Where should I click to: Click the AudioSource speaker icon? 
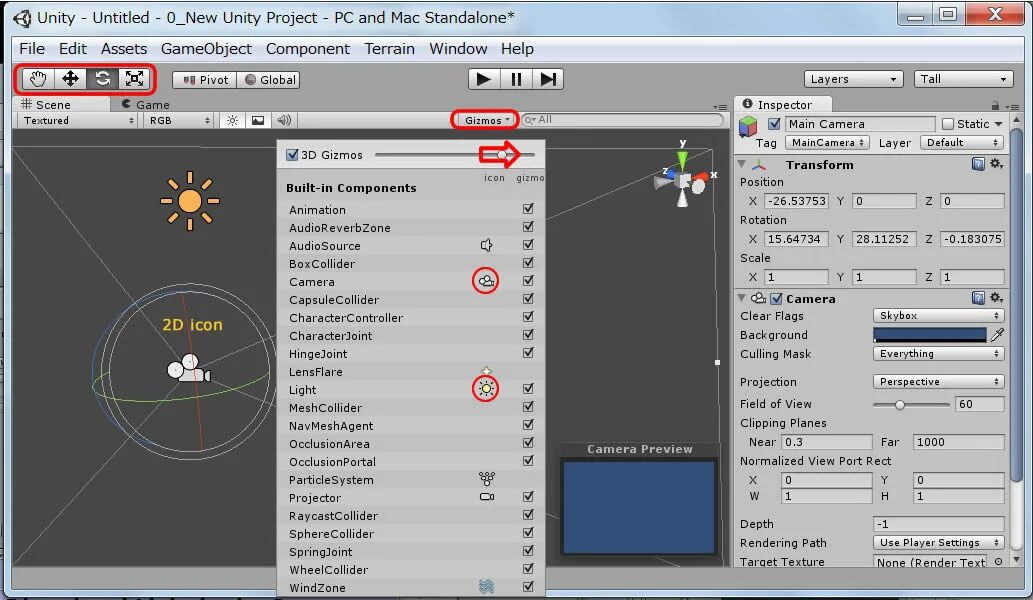coord(486,245)
